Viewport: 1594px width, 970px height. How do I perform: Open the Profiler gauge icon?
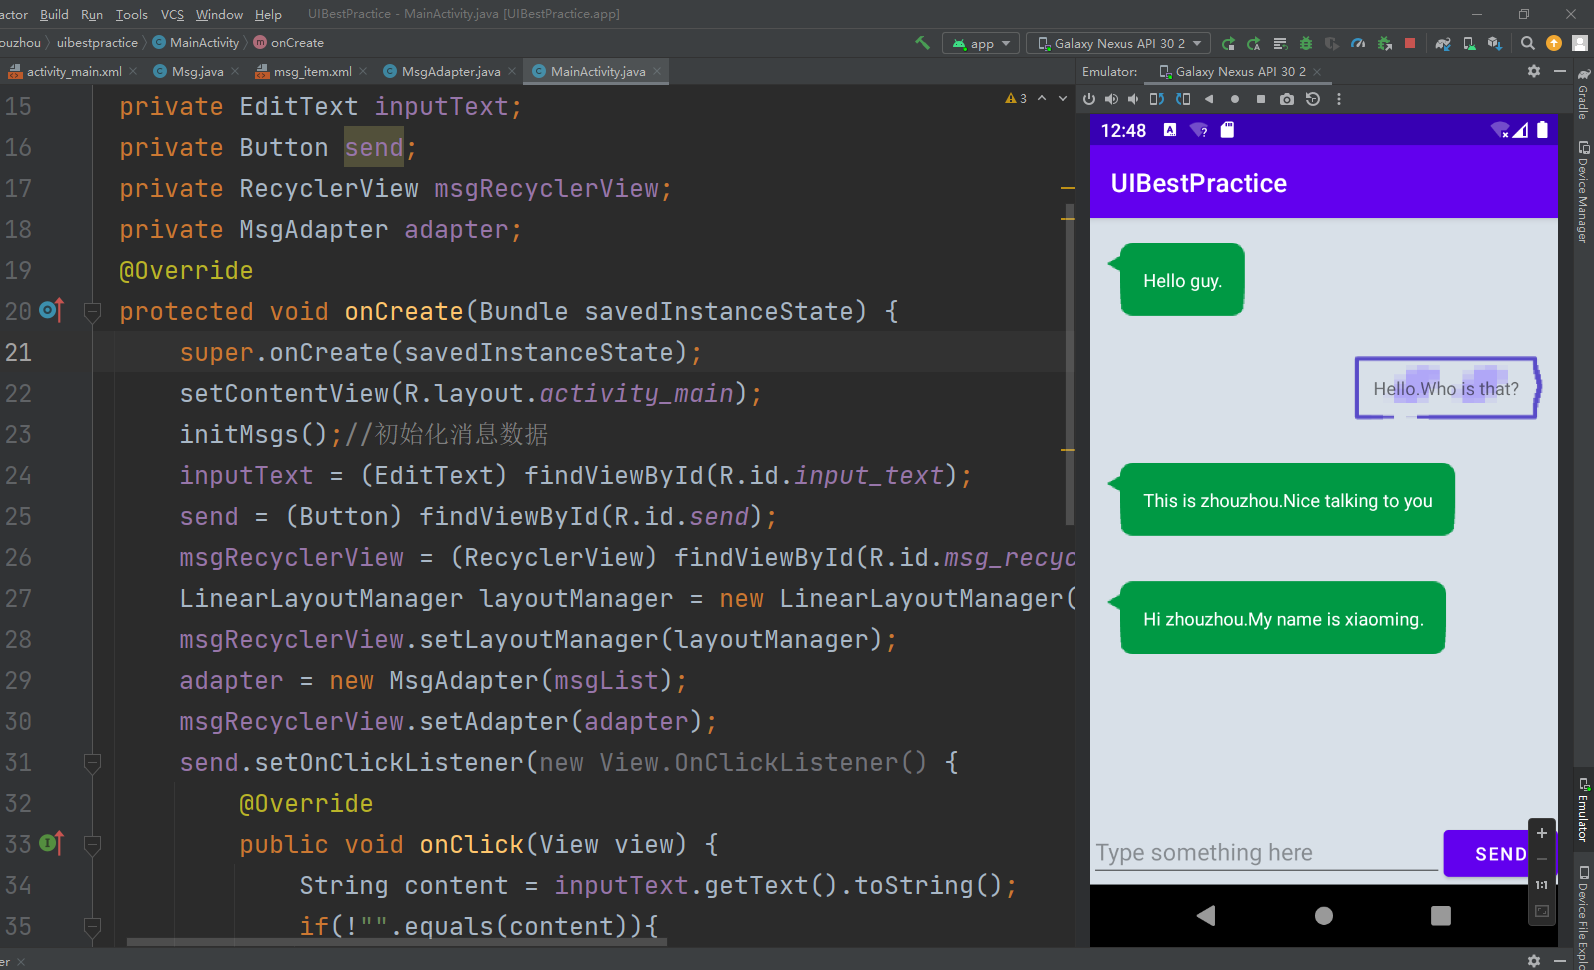click(1358, 43)
